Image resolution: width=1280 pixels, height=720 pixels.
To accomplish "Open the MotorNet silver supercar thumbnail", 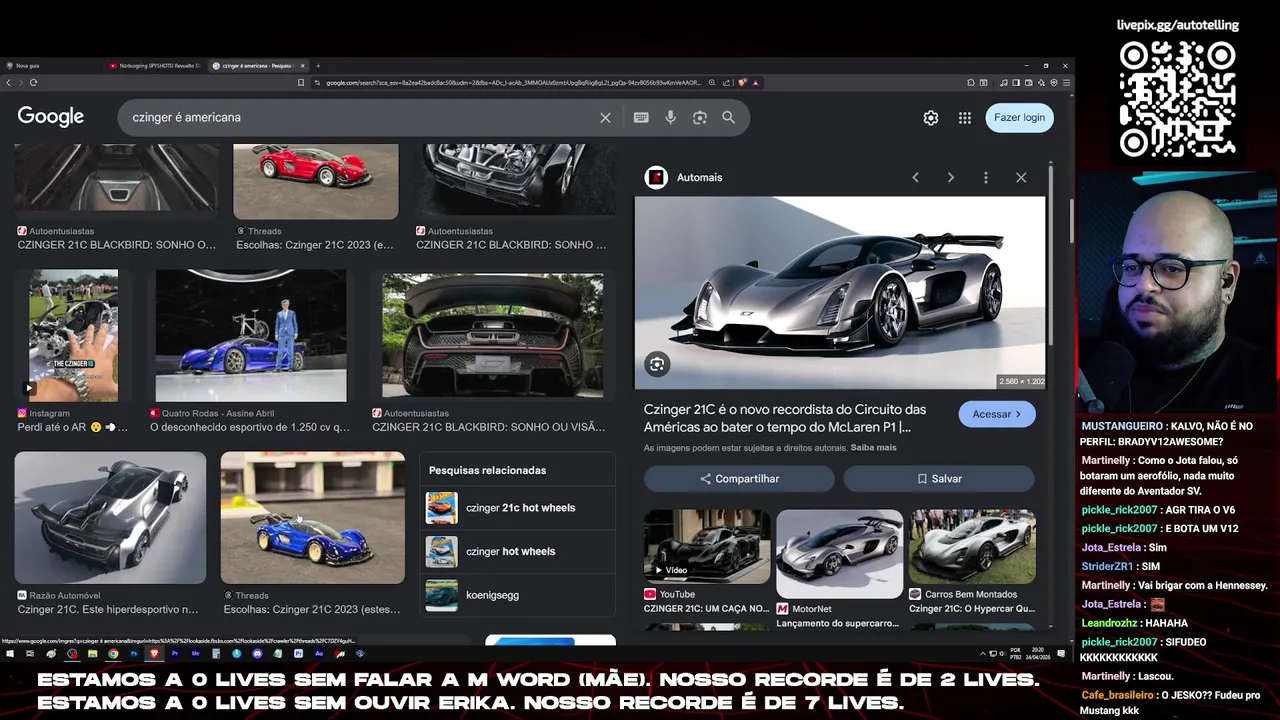I will point(839,553).
